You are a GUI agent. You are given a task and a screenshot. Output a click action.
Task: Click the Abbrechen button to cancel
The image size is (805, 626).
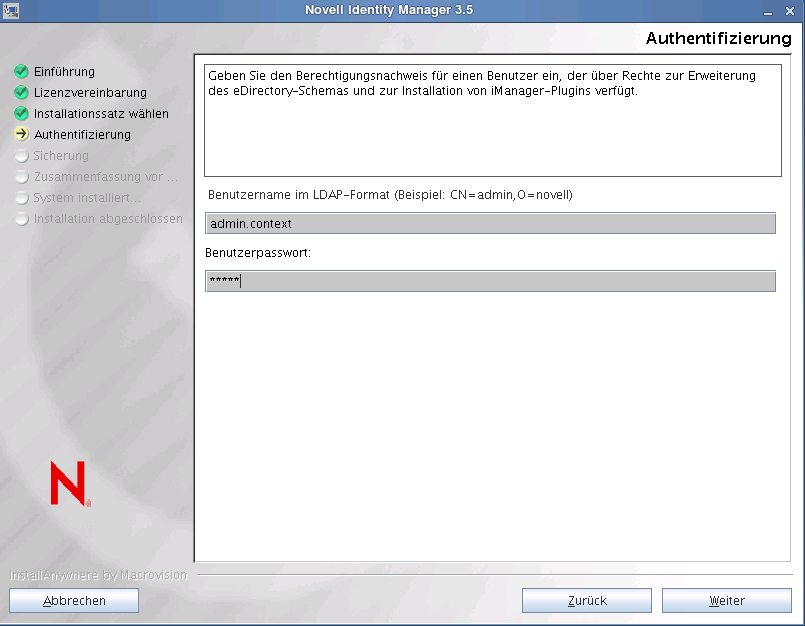click(73, 600)
